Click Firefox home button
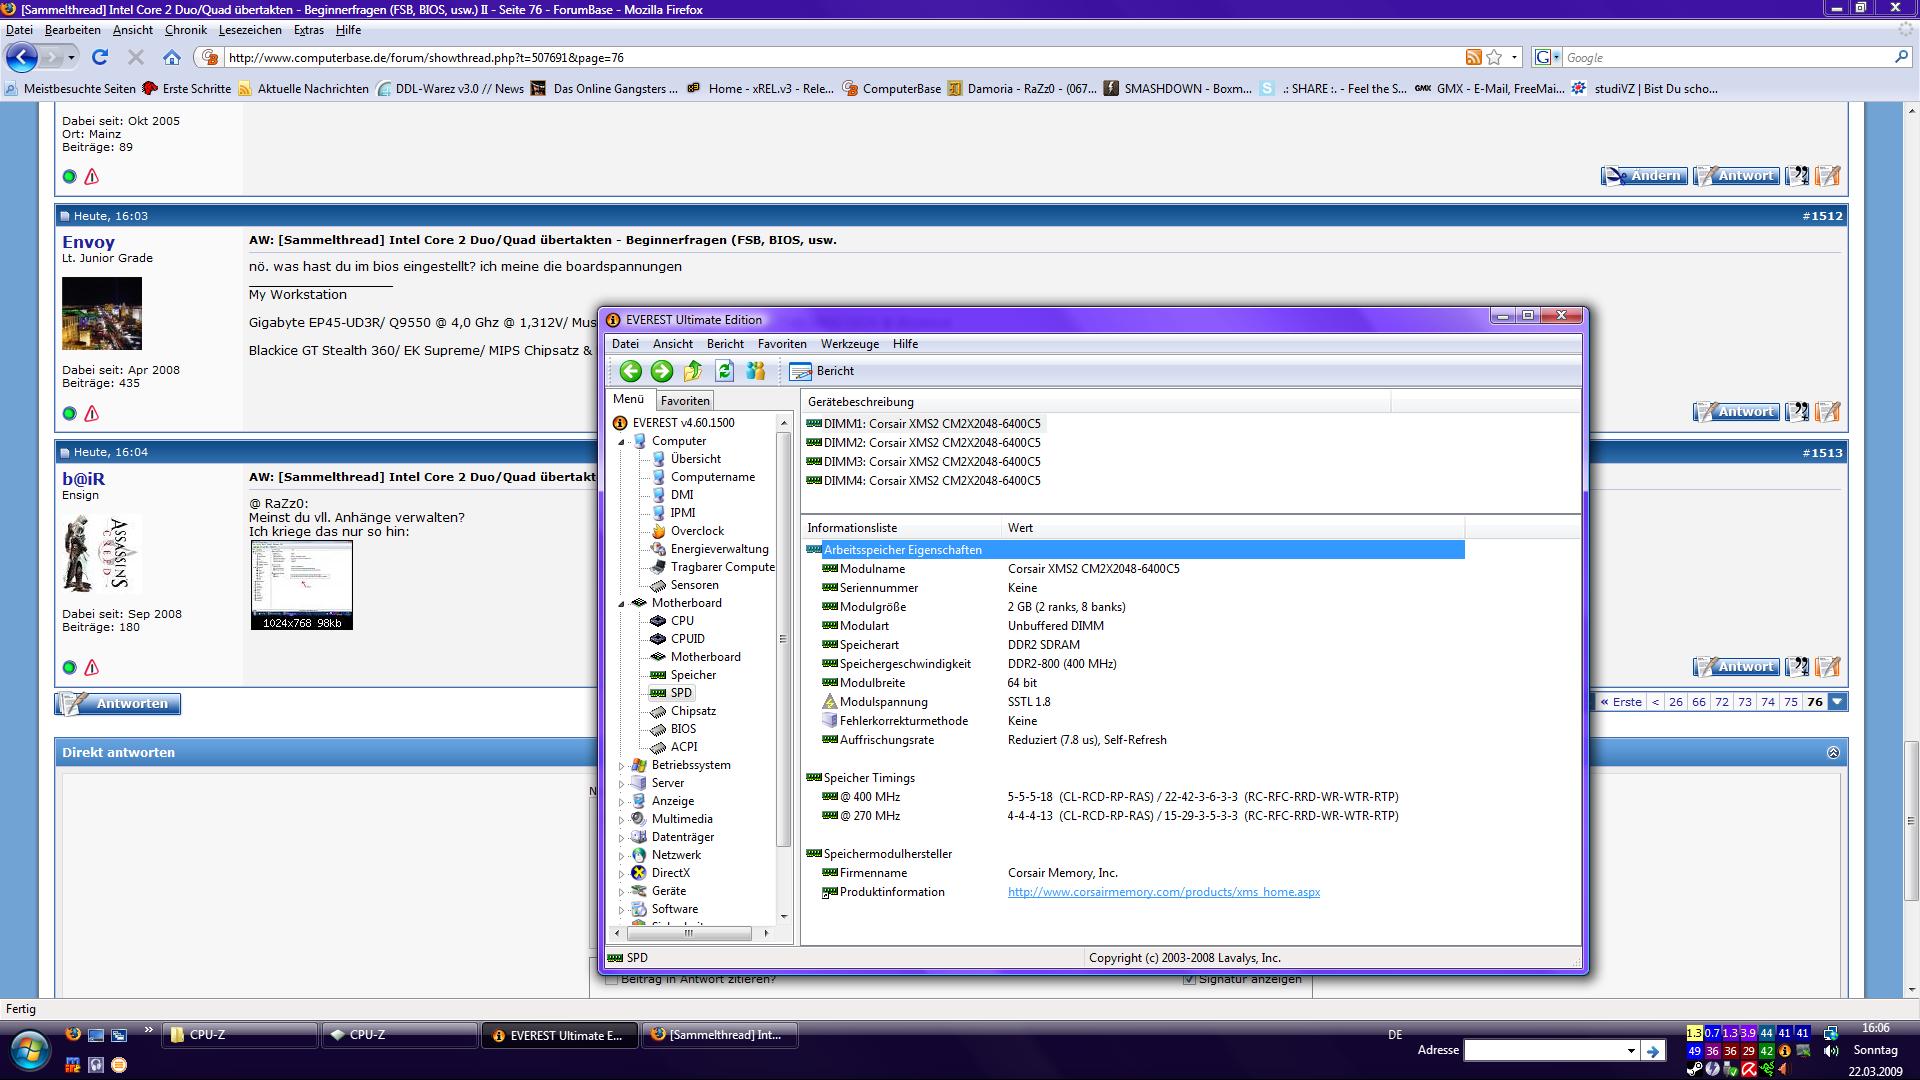Image resolution: width=1920 pixels, height=1080 pixels. coord(172,58)
